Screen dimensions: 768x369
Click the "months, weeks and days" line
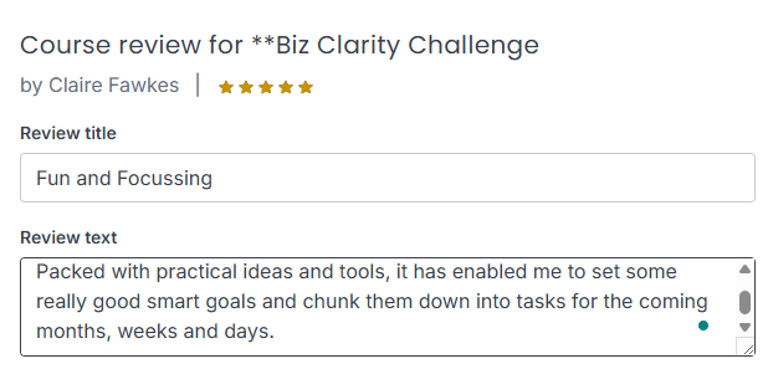155,332
